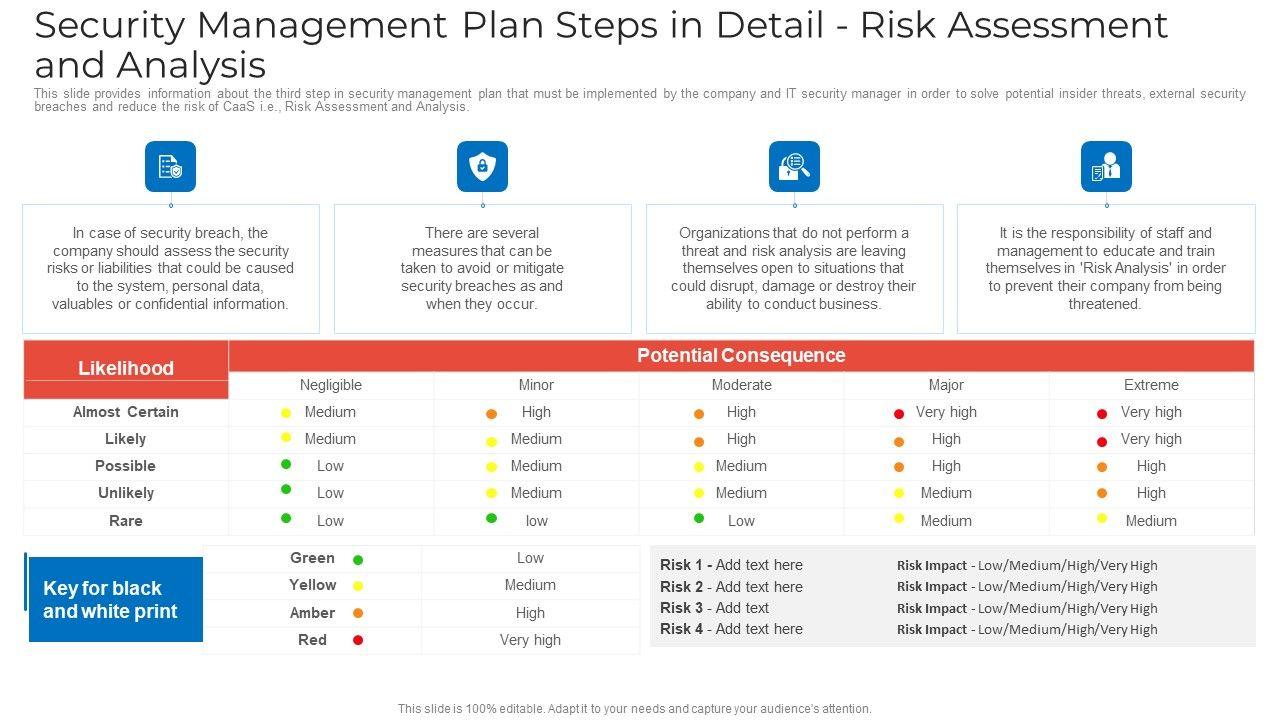Screen dimensions: 1280x720
Task: Click Risk 1 - Add text here
Action: click(731, 565)
